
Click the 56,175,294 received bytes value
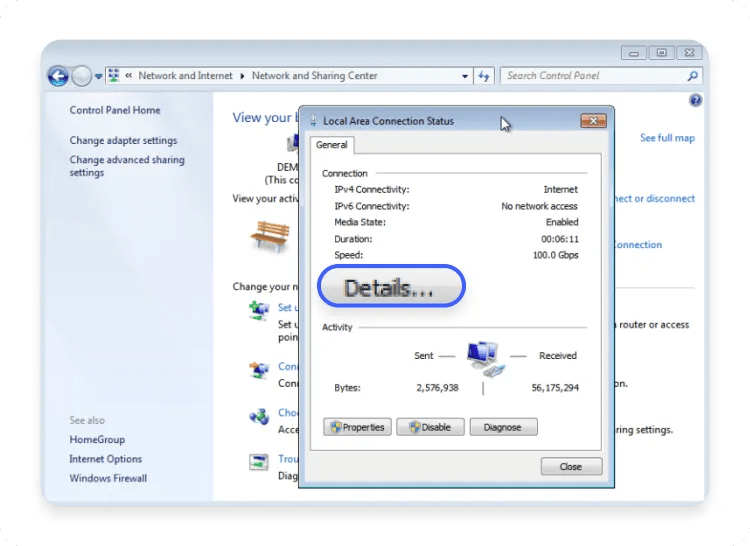coord(555,388)
